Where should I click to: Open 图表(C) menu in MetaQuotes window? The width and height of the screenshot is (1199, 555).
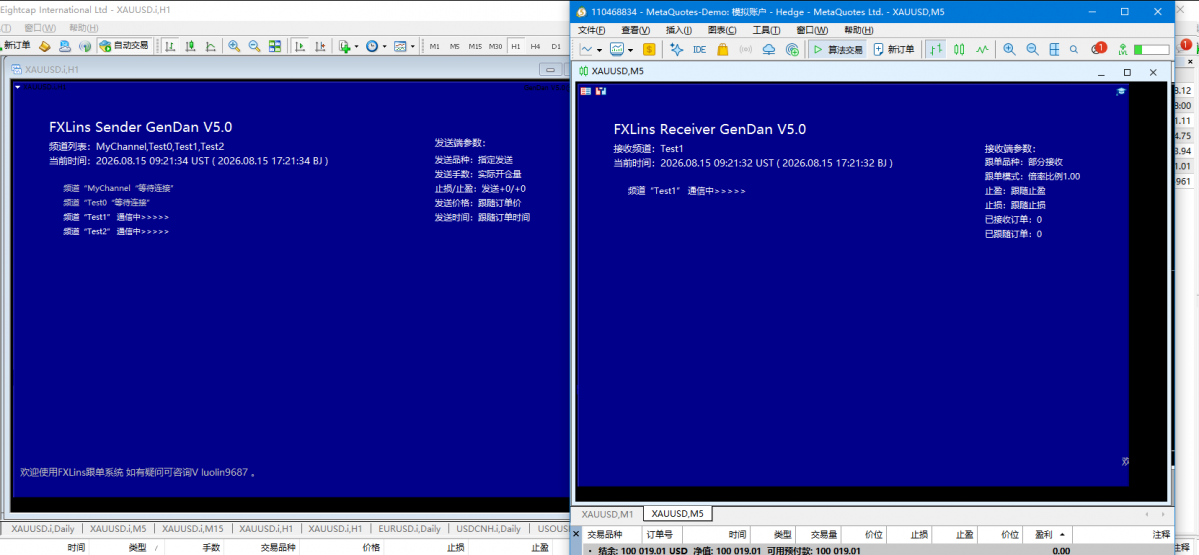tap(723, 30)
